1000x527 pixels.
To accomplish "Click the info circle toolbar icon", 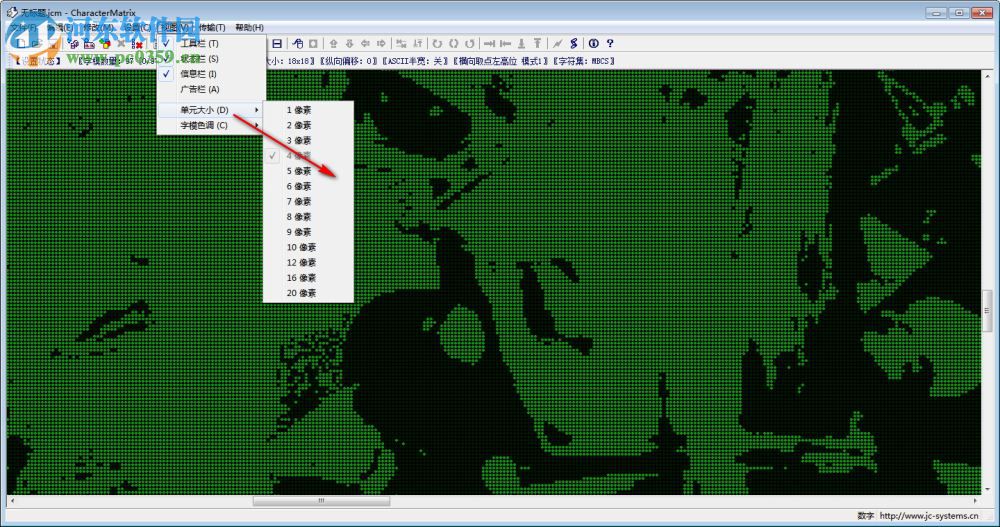I will [593, 44].
